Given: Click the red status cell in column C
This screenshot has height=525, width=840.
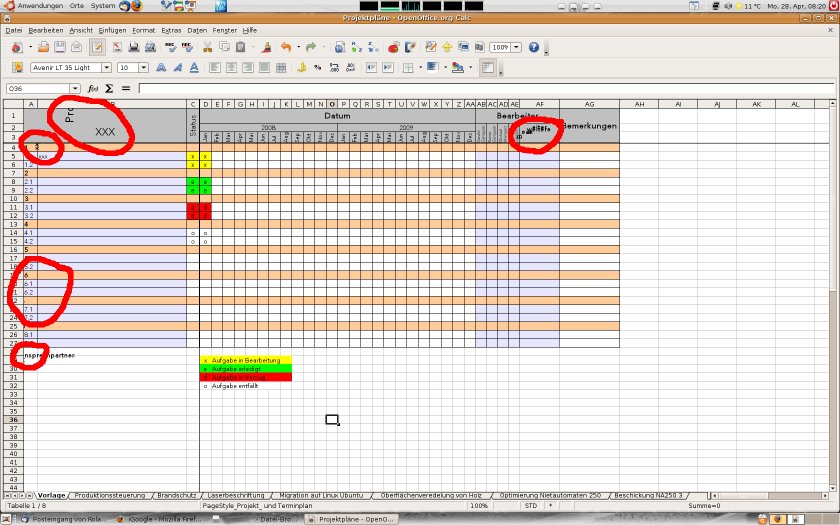Looking at the screenshot, I should coord(193,206).
